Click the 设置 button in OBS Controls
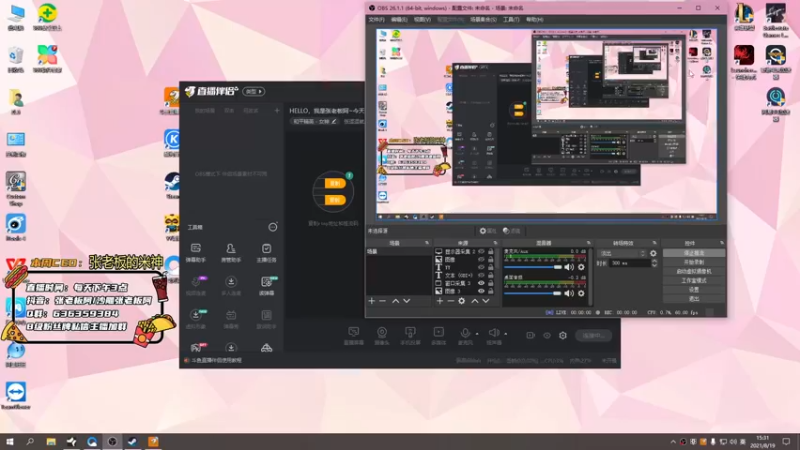Image resolution: width=800 pixels, height=450 pixels. click(694, 290)
